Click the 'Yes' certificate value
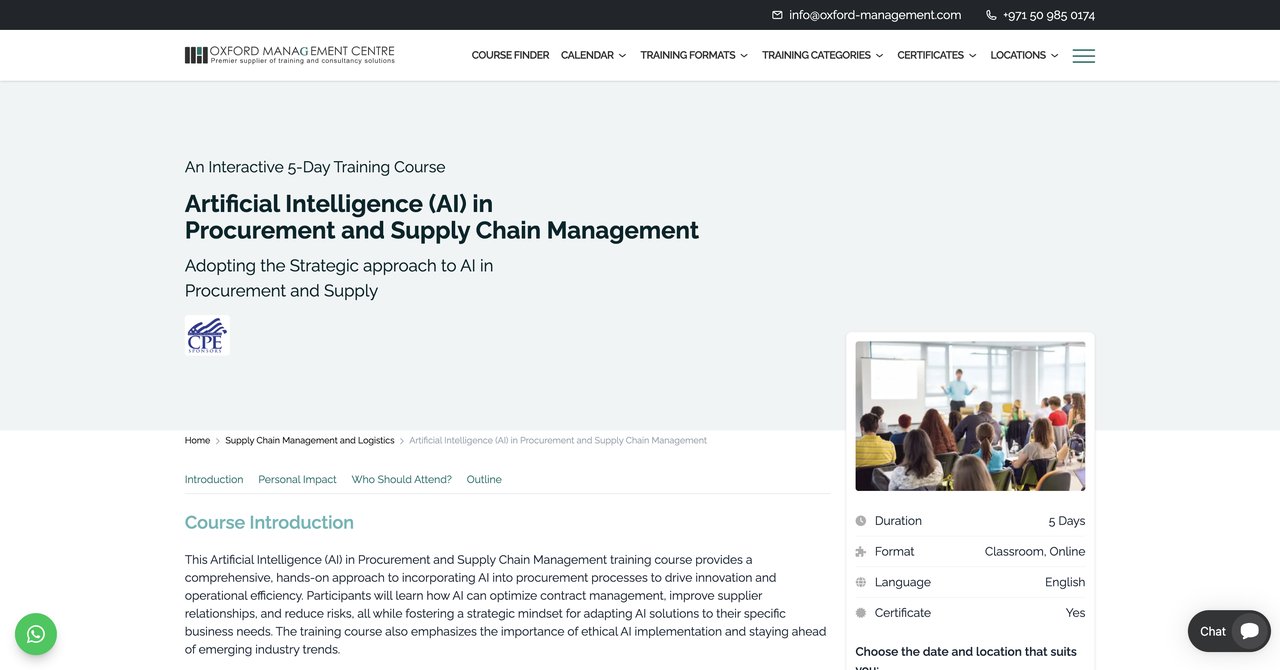 point(1075,613)
